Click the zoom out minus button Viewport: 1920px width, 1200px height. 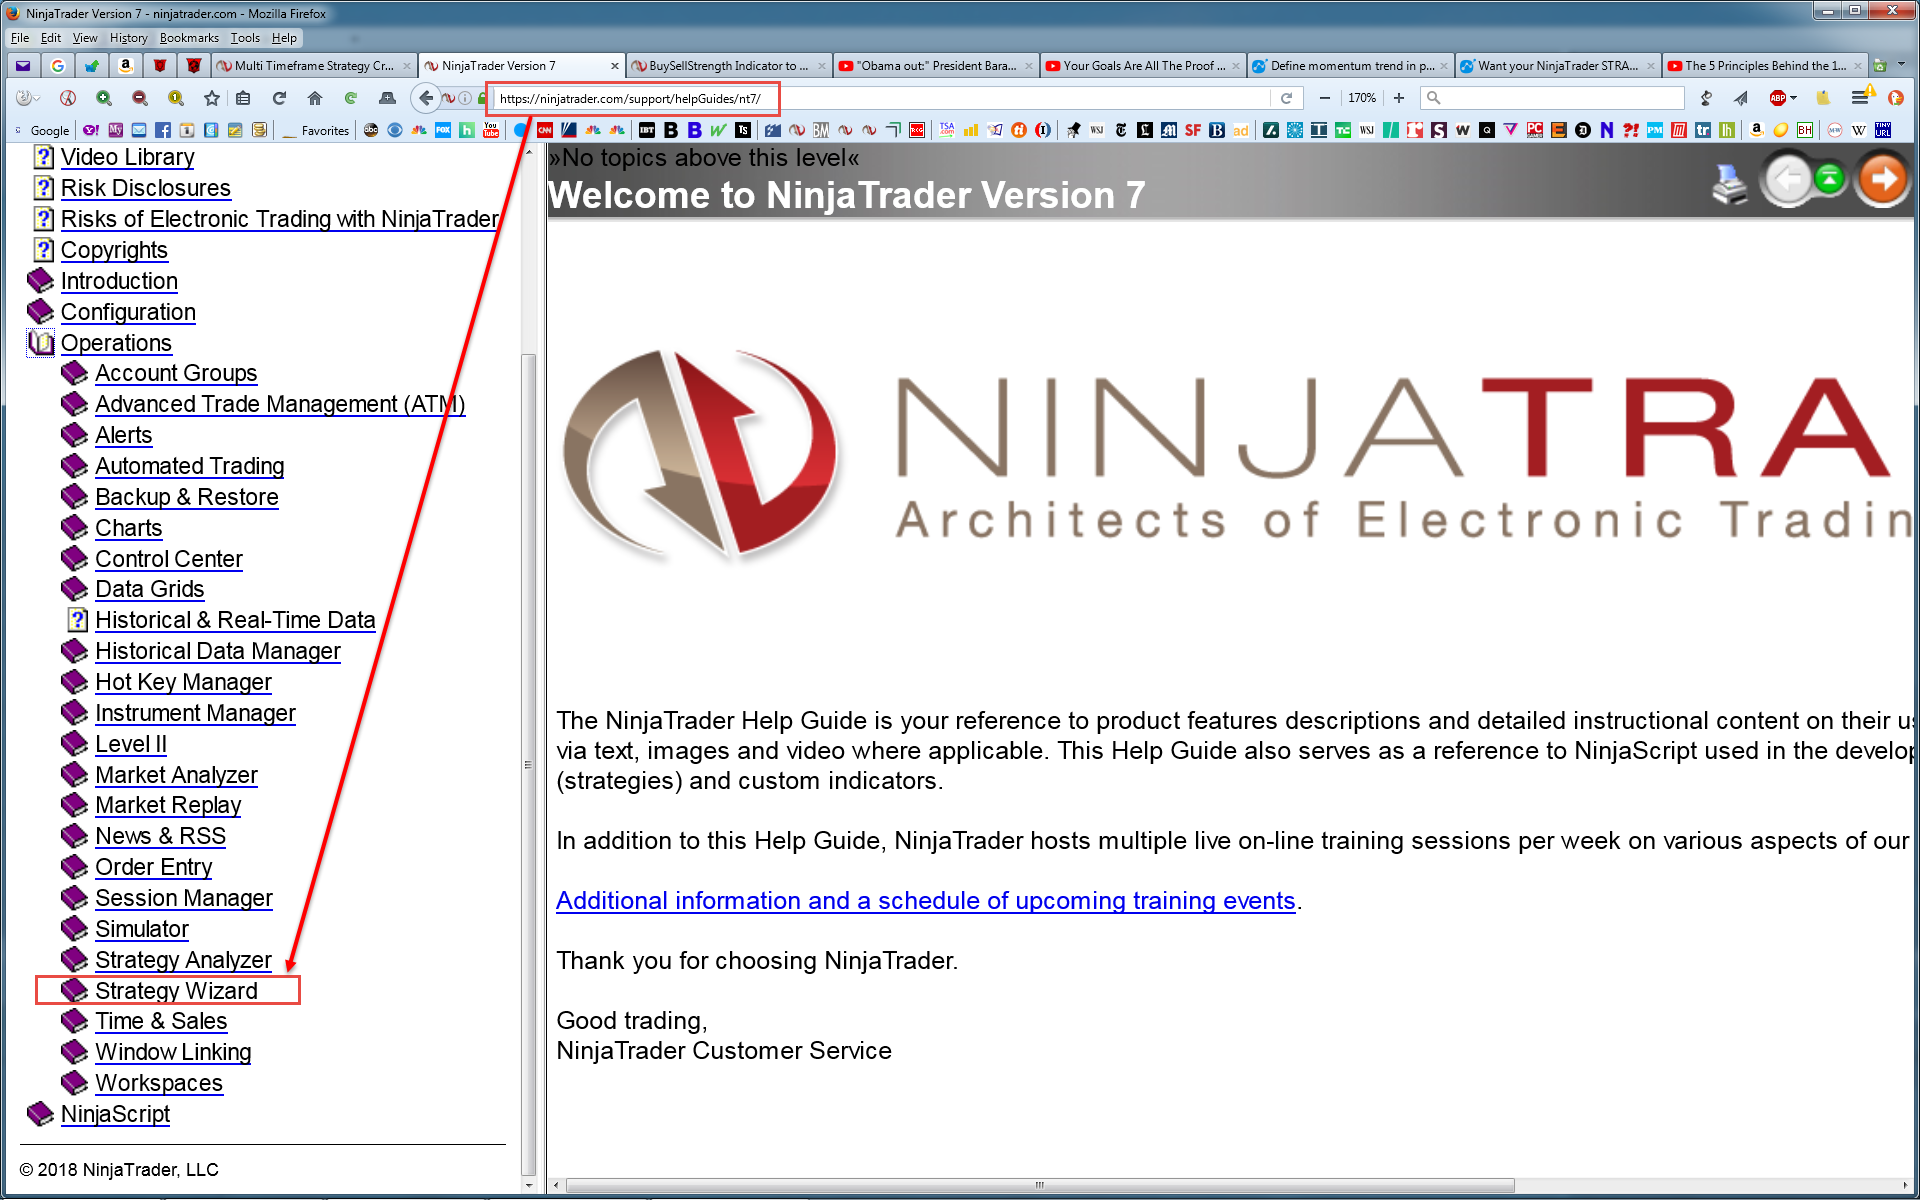1325,98
